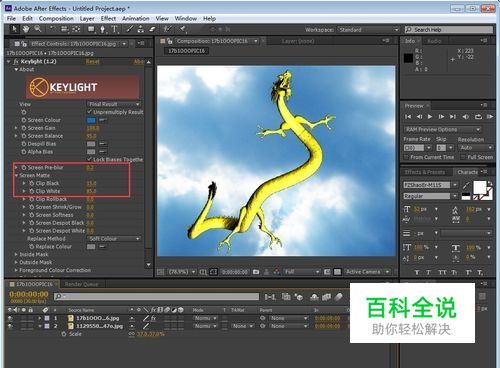This screenshot has height=368, width=500.
Task: Select the Horizontal Type tool
Action: click(114, 29)
